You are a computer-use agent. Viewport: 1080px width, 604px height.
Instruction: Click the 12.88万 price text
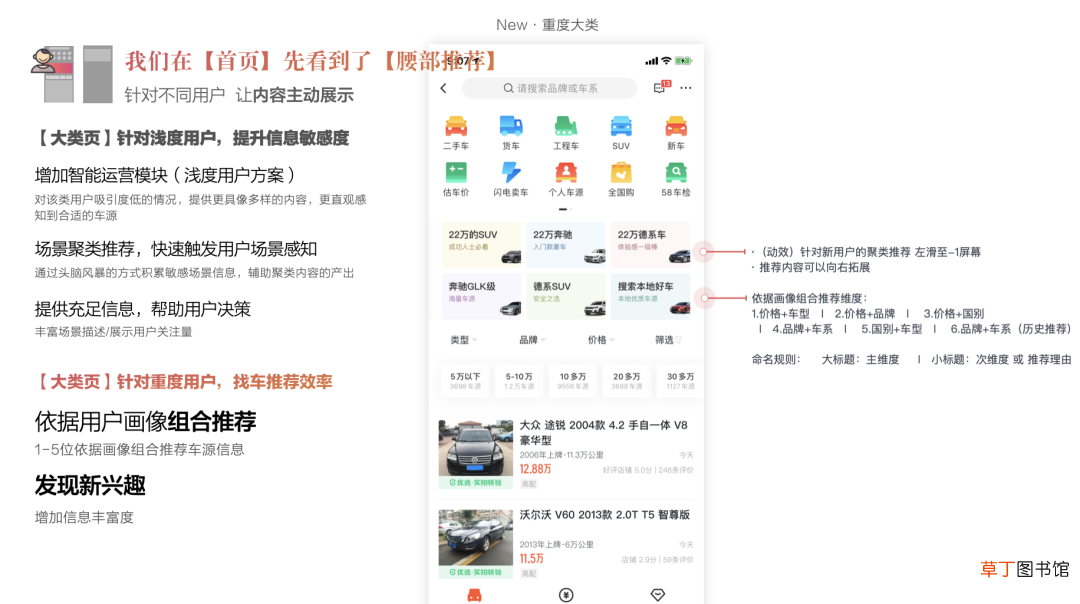coord(535,469)
